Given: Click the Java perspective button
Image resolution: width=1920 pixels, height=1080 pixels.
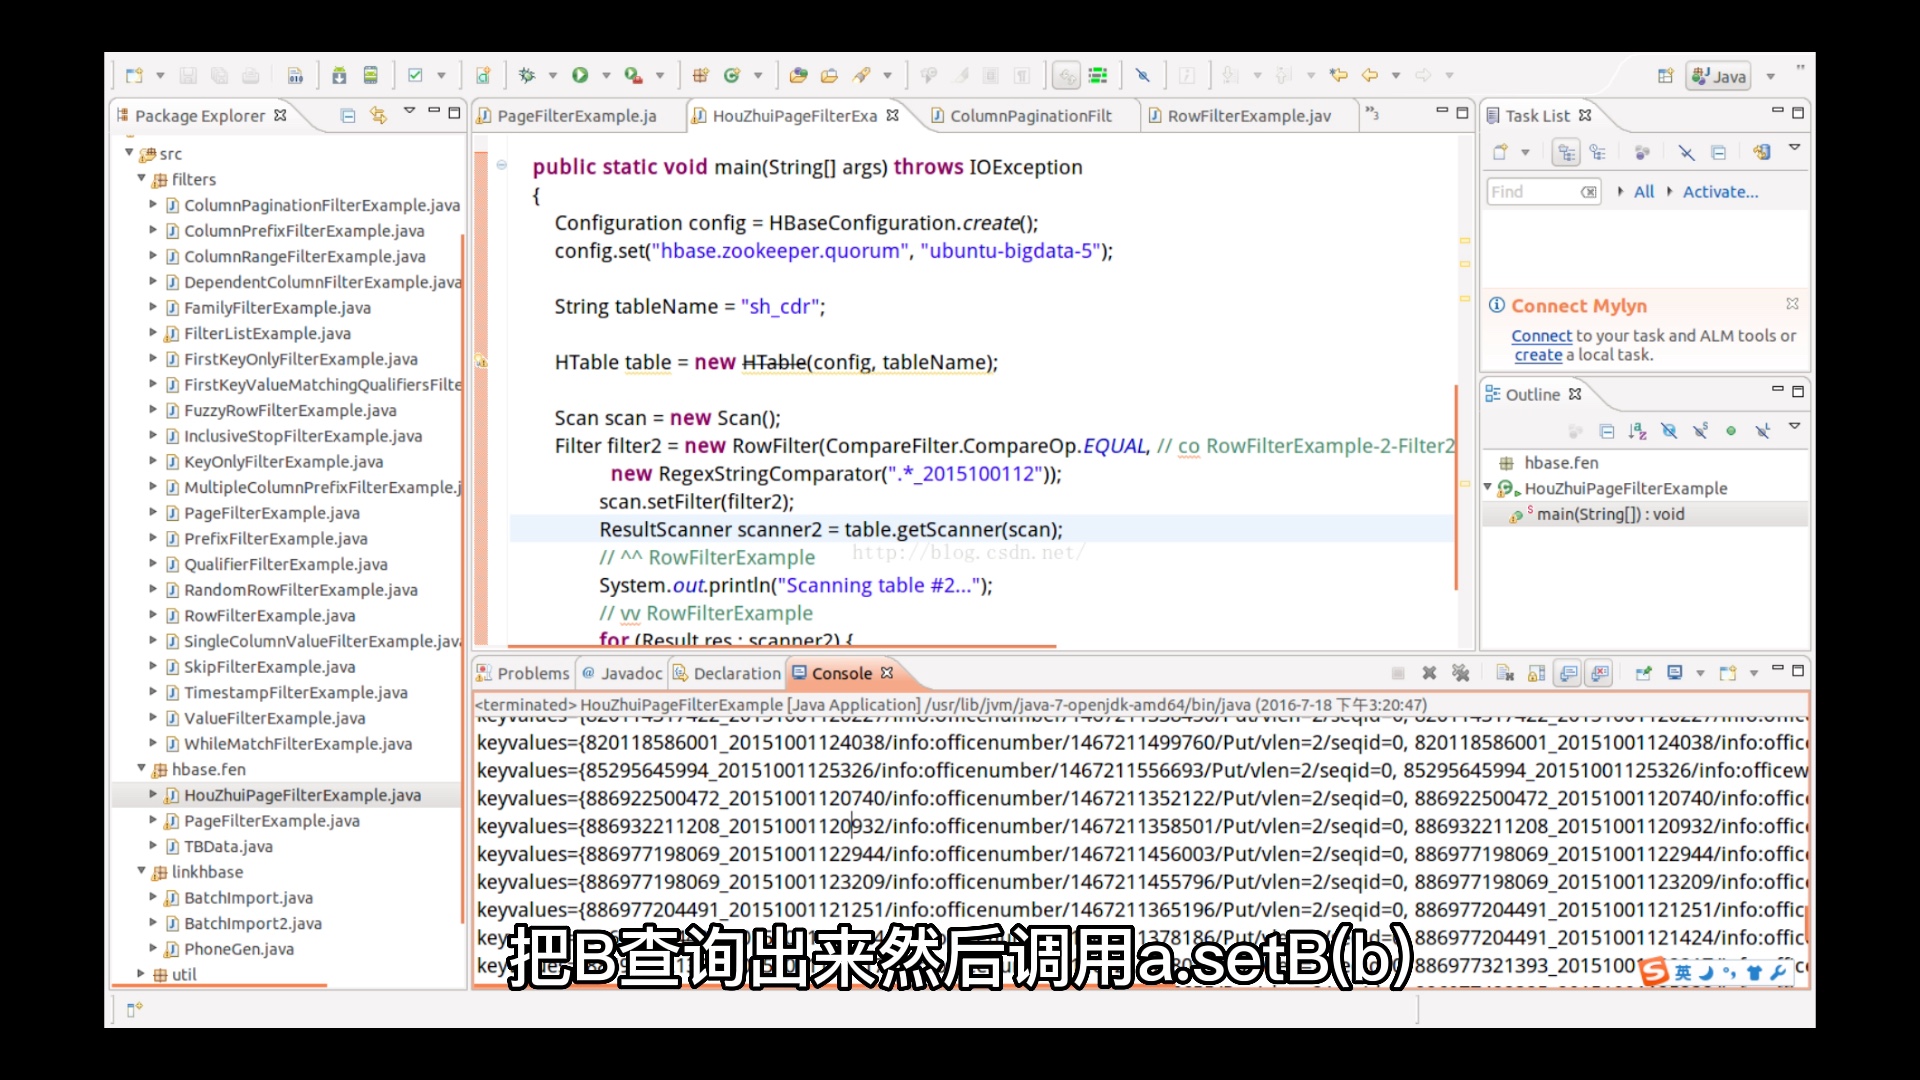Looking at the screenshot, I should click(x=1719, y=76).
